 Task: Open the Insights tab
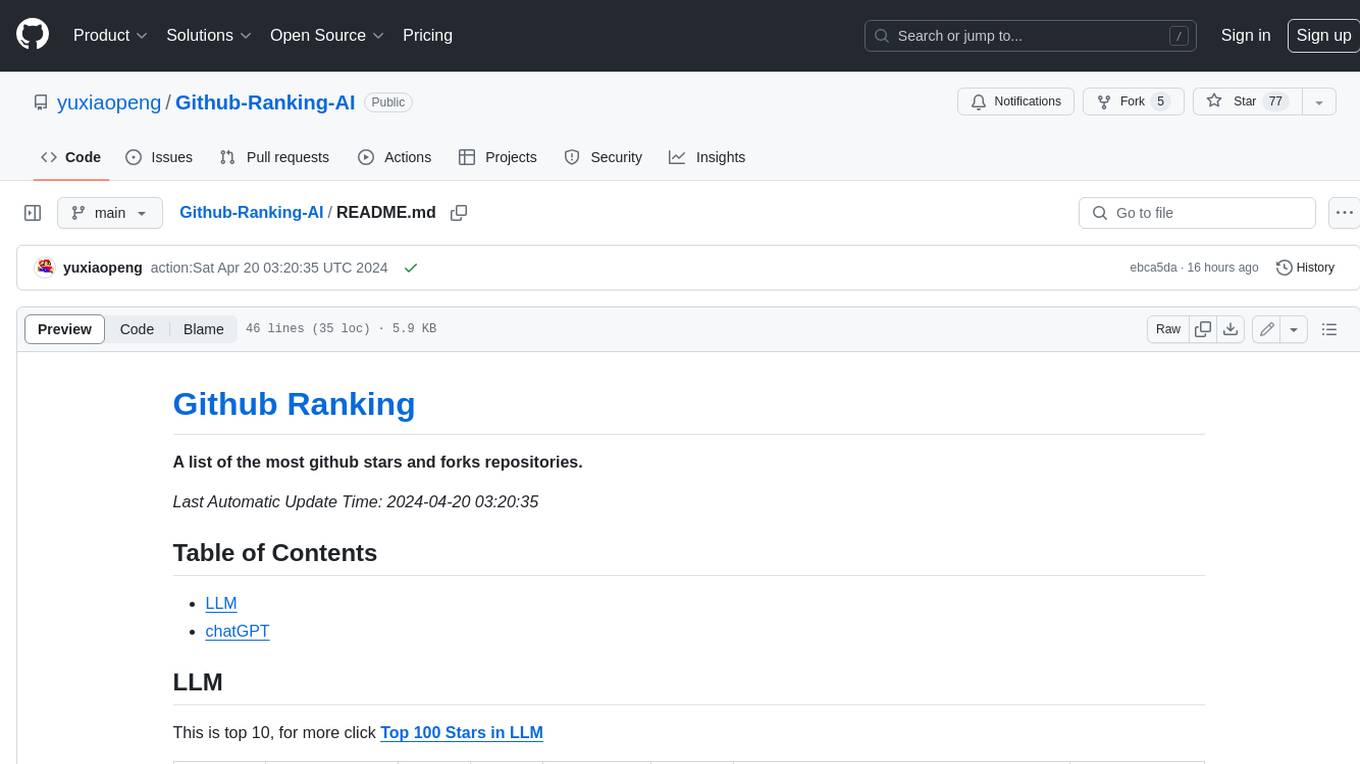(707, 157)
